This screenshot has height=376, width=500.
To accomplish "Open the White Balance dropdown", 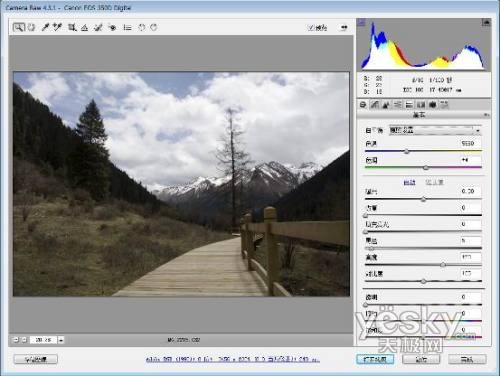I will point(435,130).
